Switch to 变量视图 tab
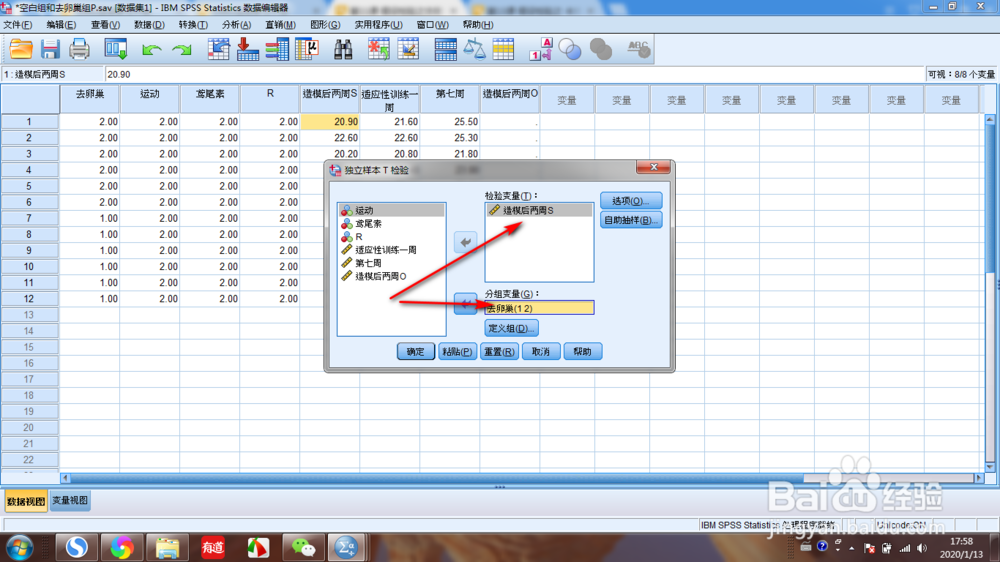 [70, 501]
